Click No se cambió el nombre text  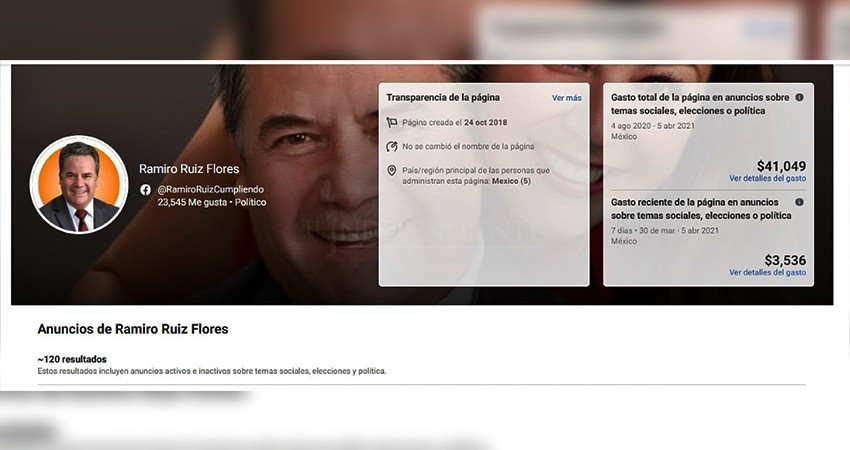tap(468, 146)
